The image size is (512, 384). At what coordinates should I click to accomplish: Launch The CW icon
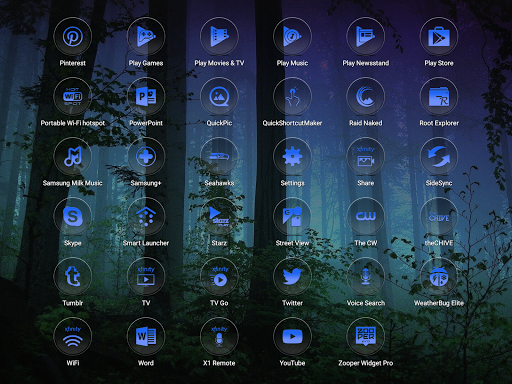(366, 216)
